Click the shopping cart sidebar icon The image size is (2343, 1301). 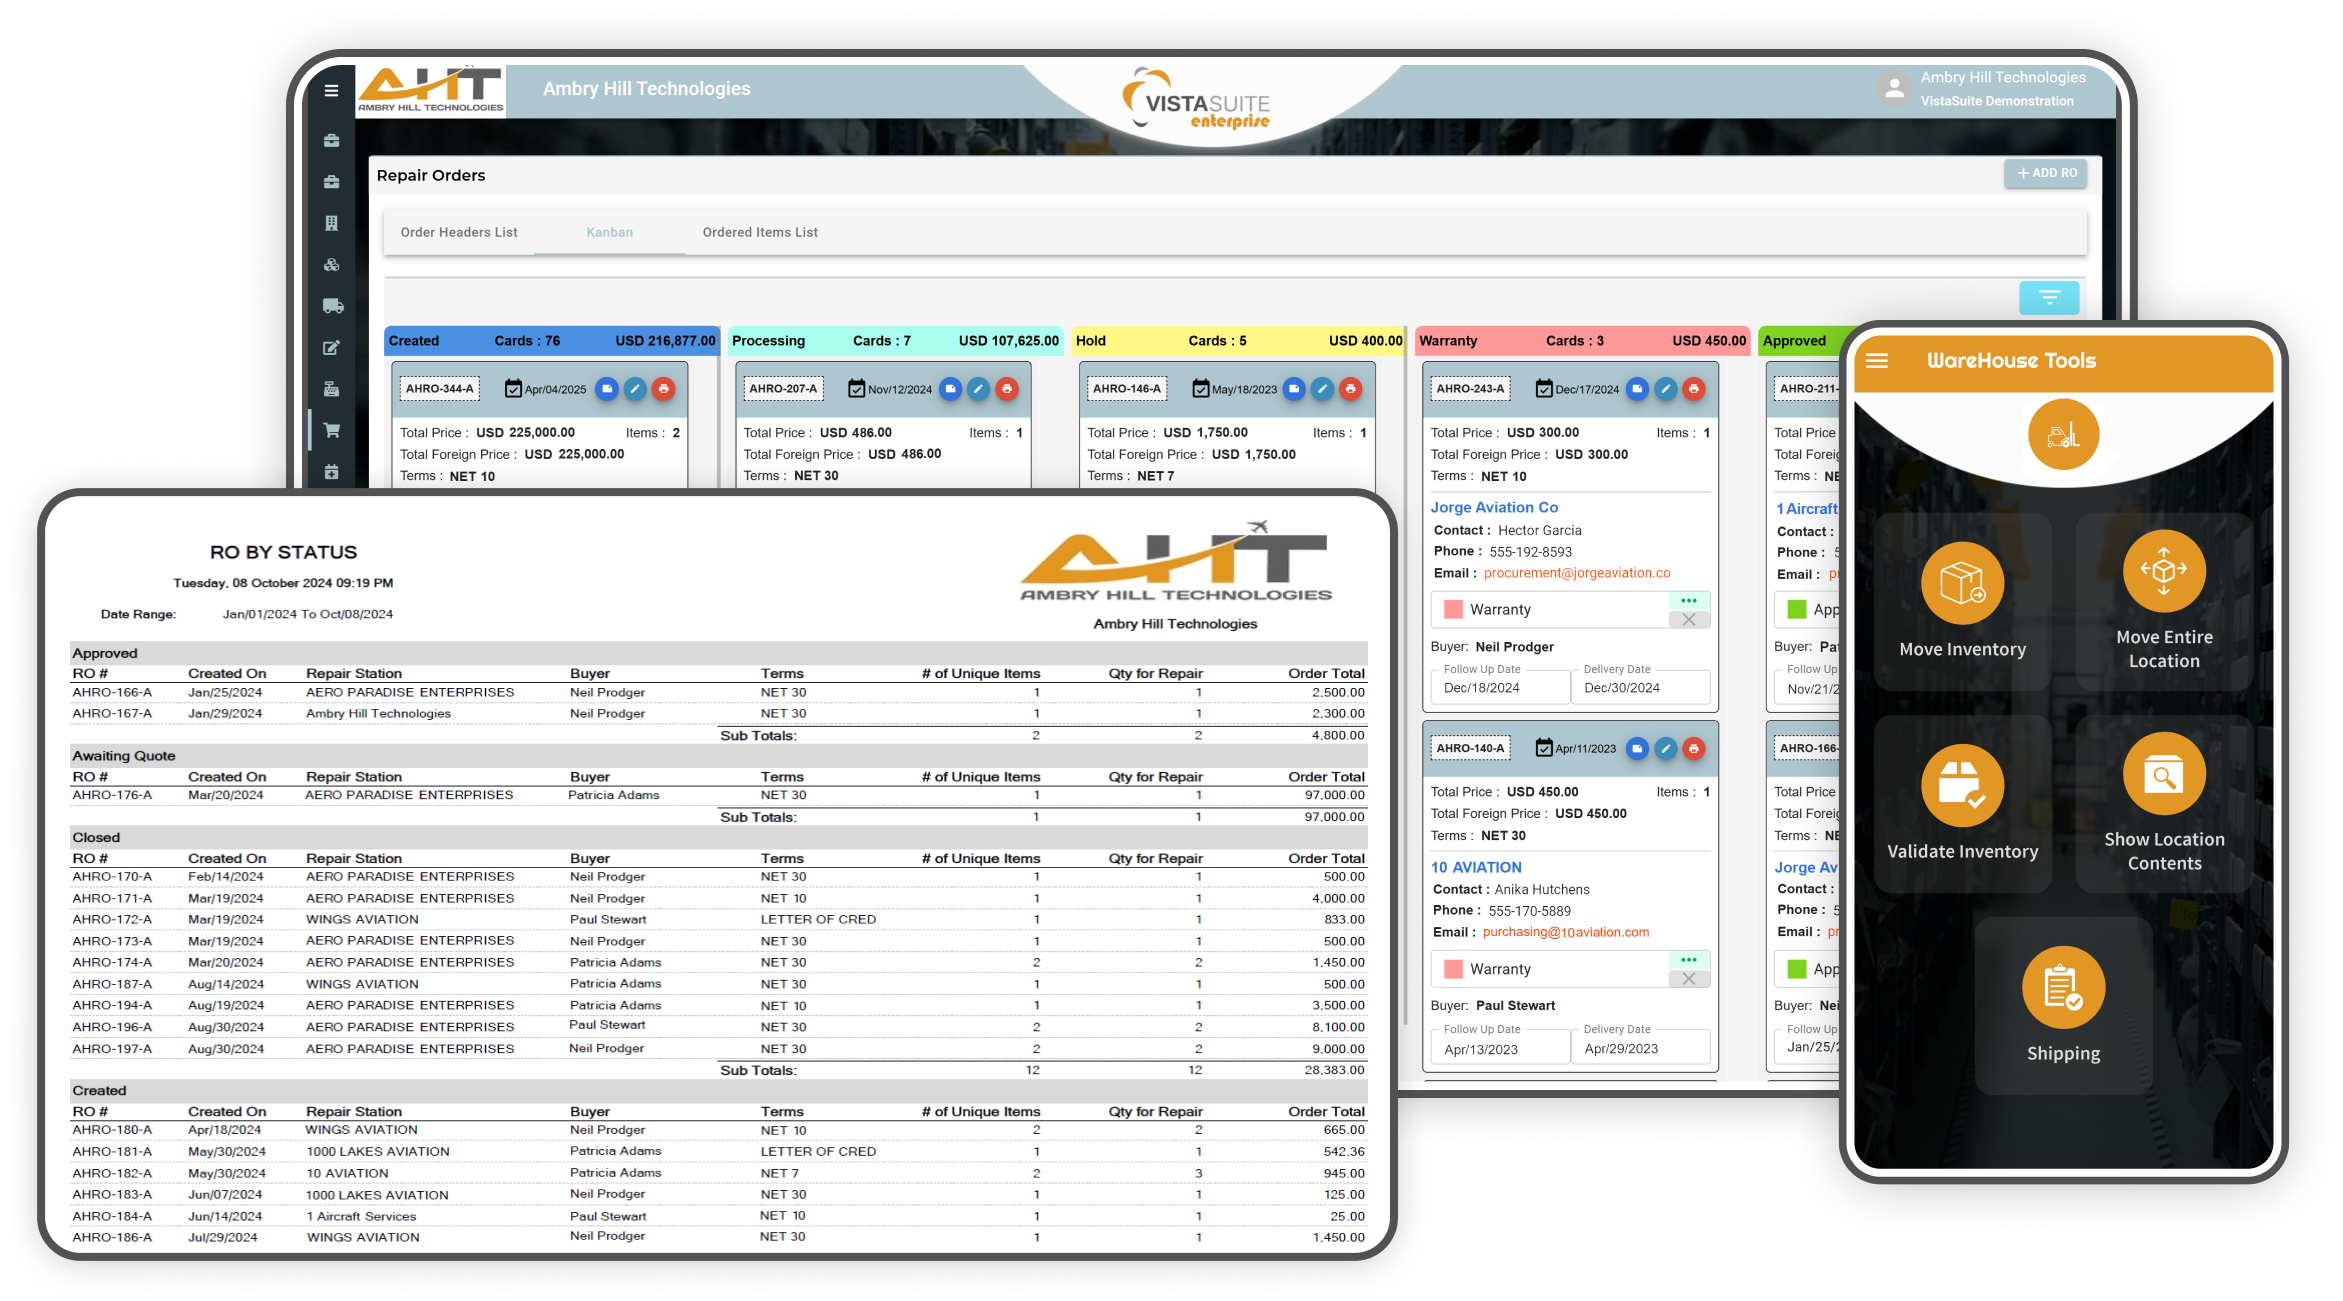332,430
